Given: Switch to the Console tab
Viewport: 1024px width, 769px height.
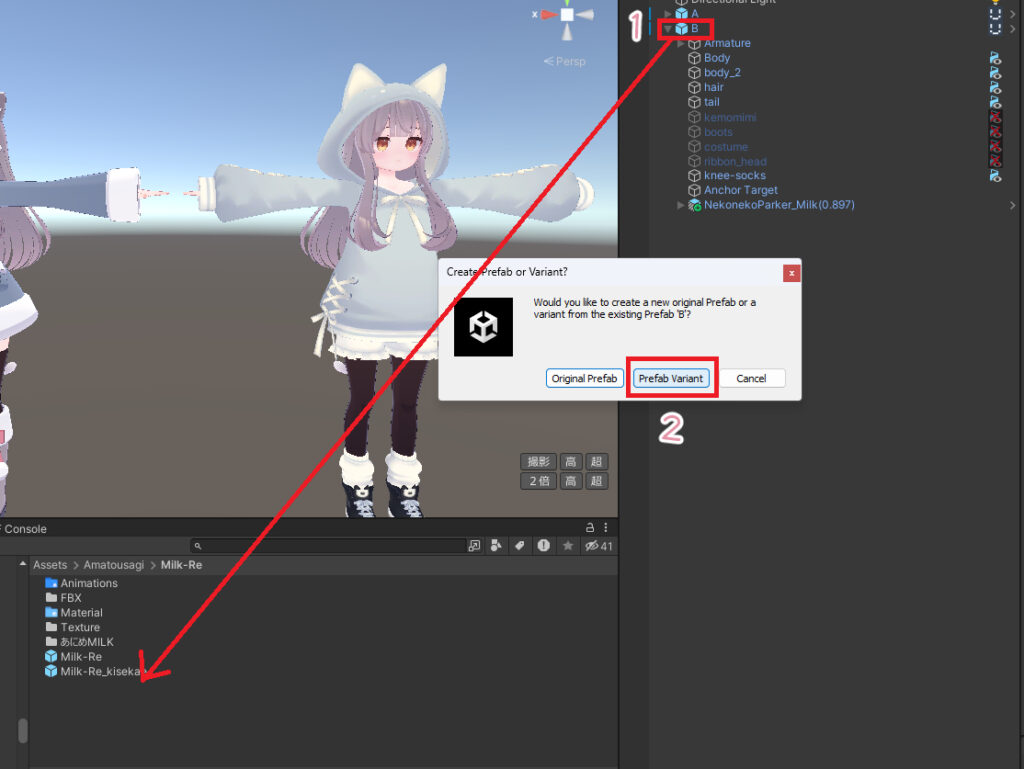Looking at the screenshot, I should point(25,529).
